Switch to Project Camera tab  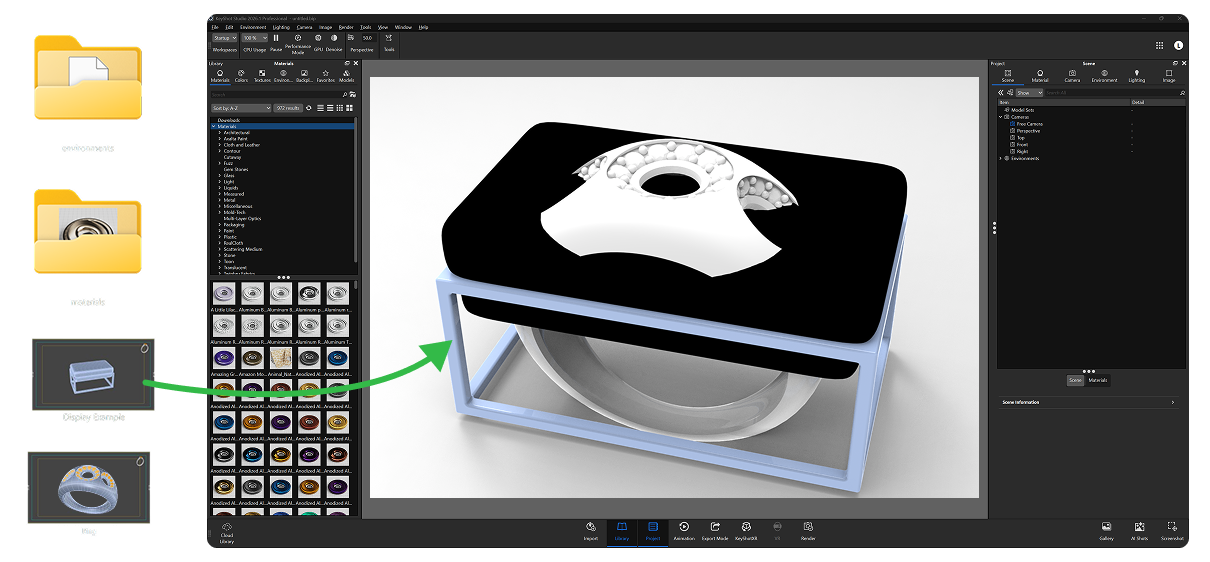click(x=1072, y=76)
